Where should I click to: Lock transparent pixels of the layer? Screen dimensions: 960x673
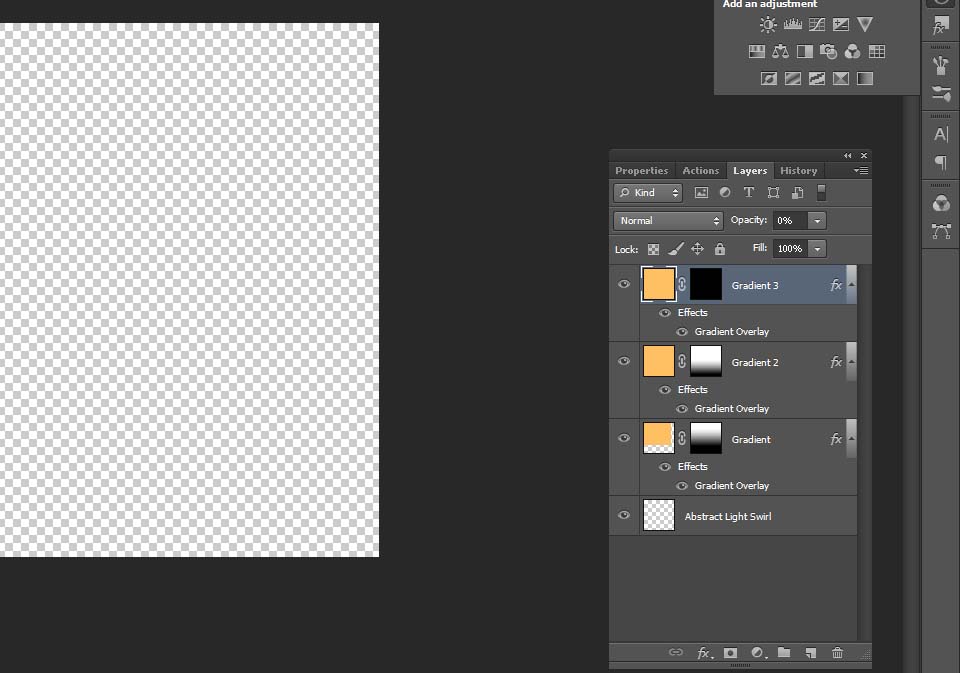[x=653, y=249]
